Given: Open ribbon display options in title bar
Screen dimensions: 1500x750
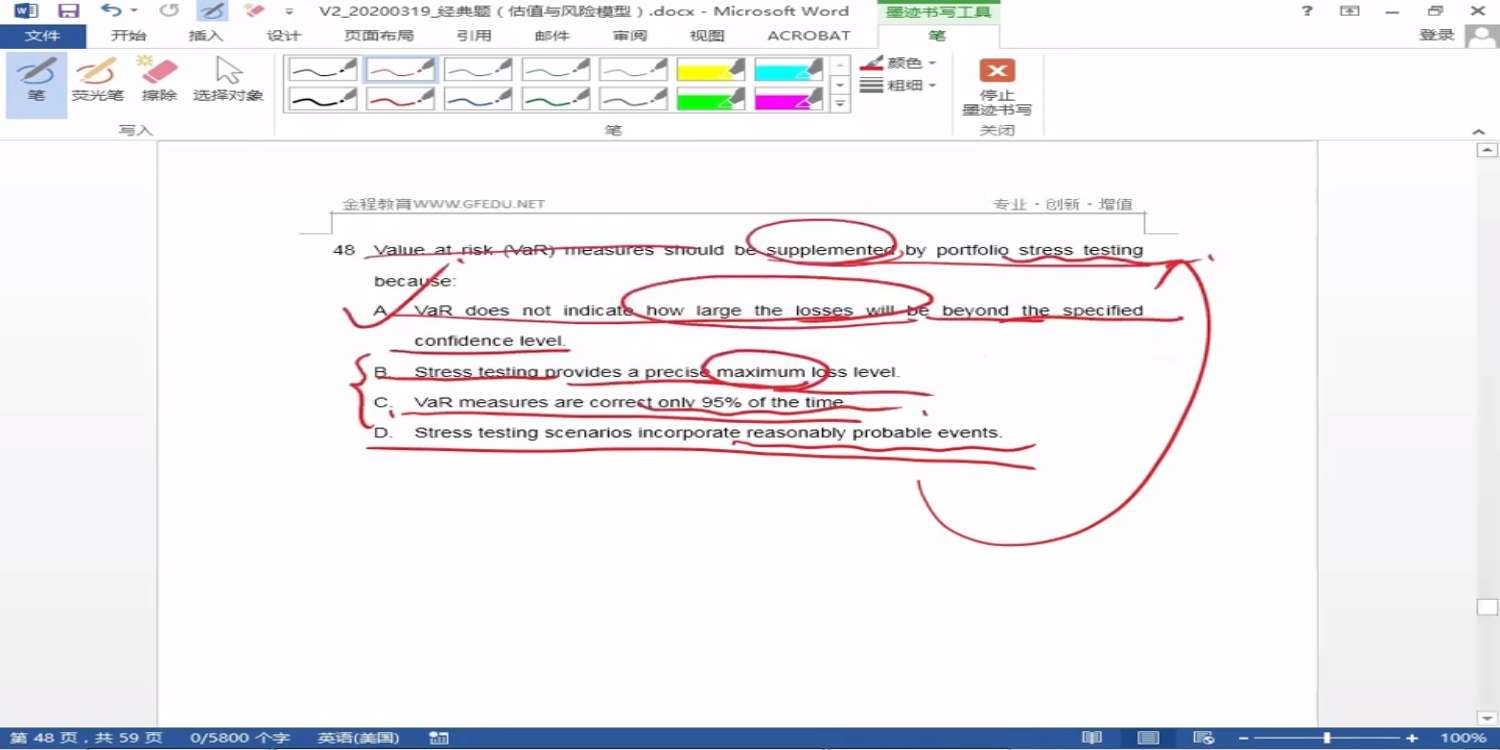Looking at the screenshot, I should point(1349,11).
